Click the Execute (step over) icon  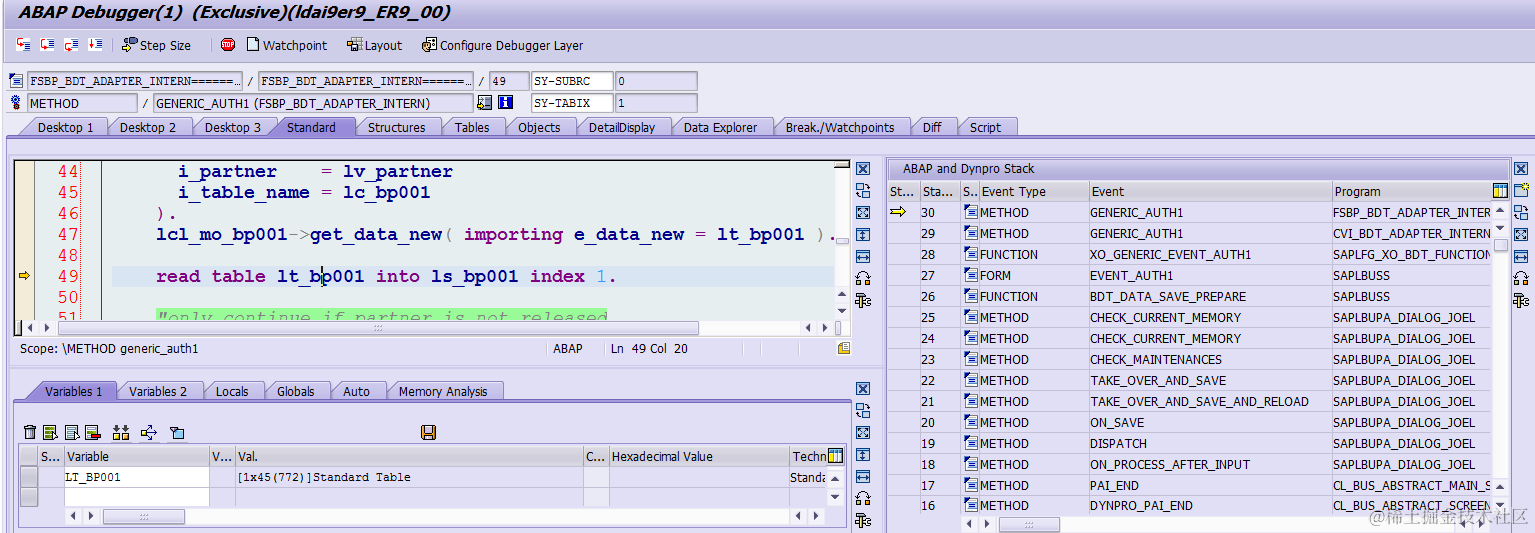click(x=47, y=45)
